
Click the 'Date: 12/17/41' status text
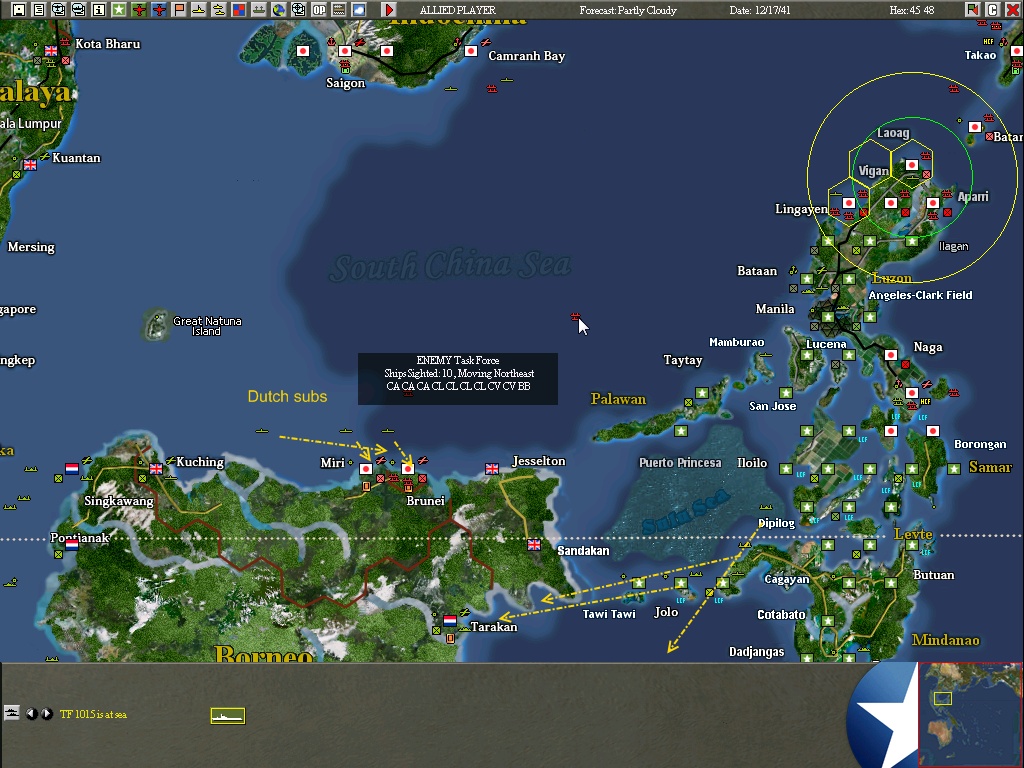click(760, 10)
